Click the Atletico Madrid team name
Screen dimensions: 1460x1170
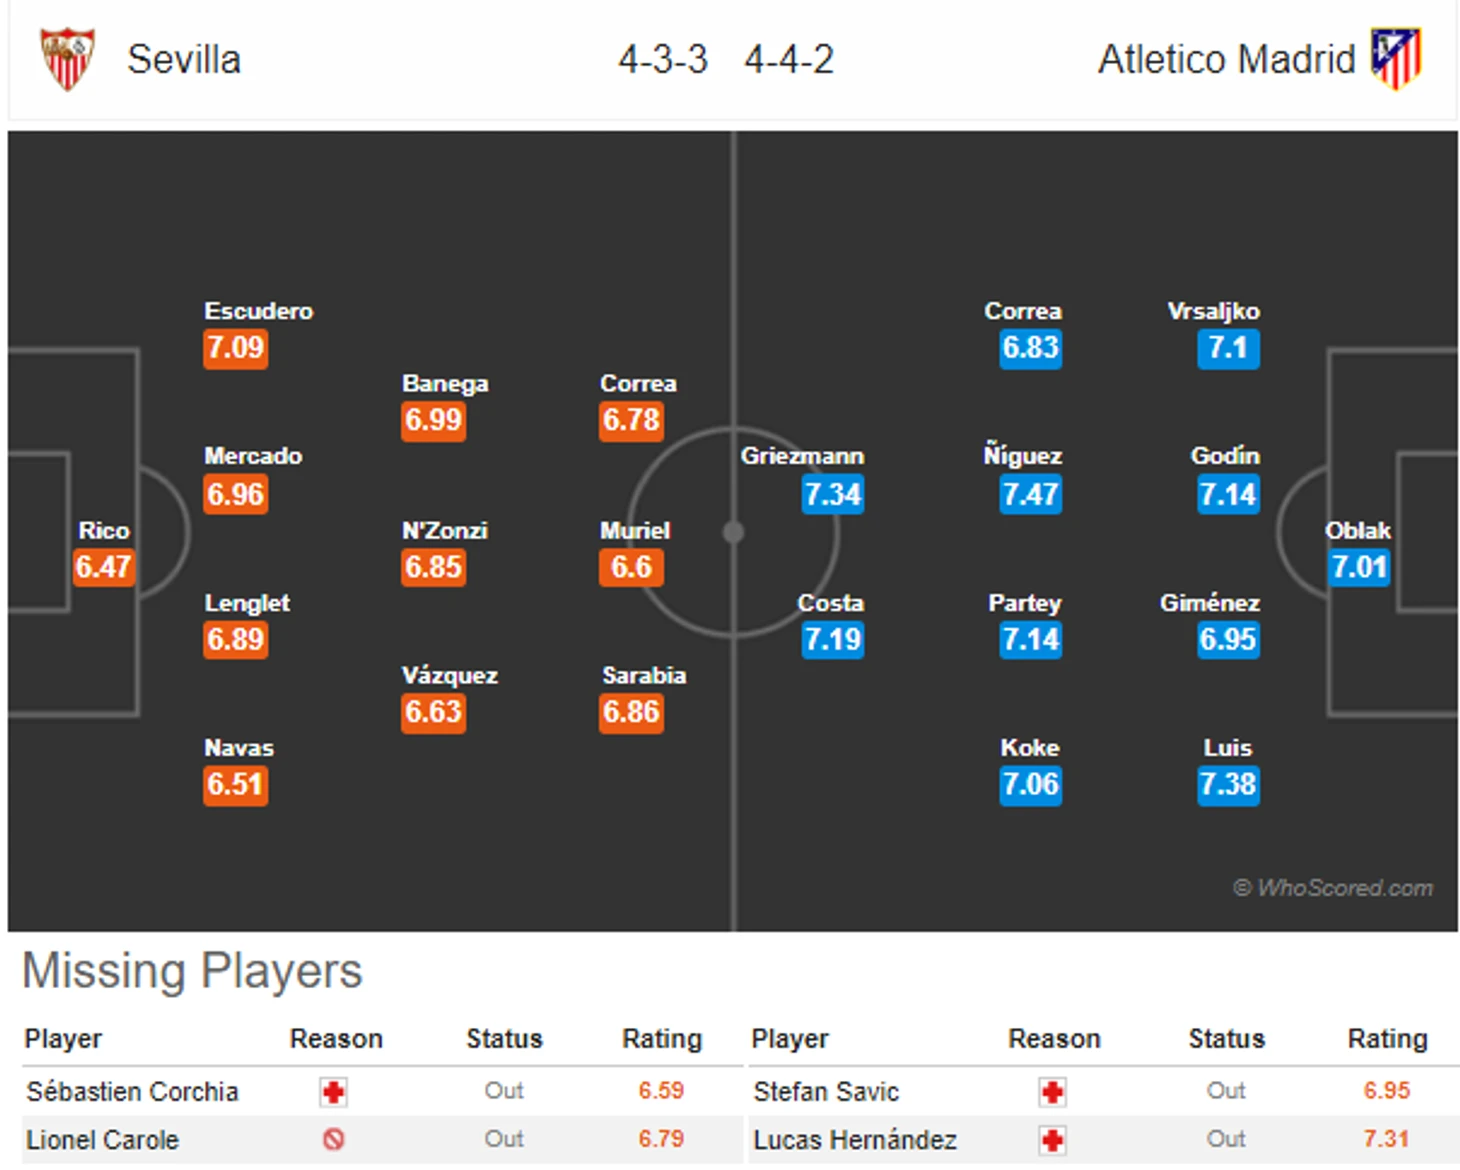pos(1226,60)
